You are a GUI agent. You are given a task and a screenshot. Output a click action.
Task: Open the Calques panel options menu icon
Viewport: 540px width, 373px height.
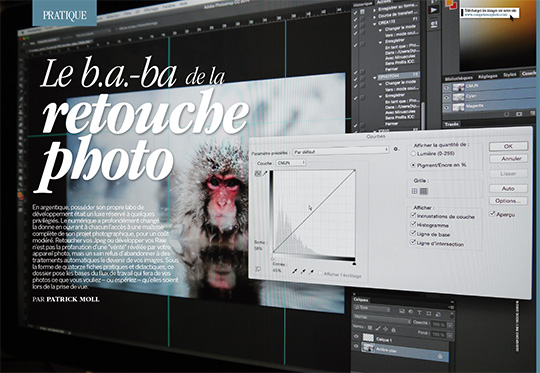click(x=451, y=306)
